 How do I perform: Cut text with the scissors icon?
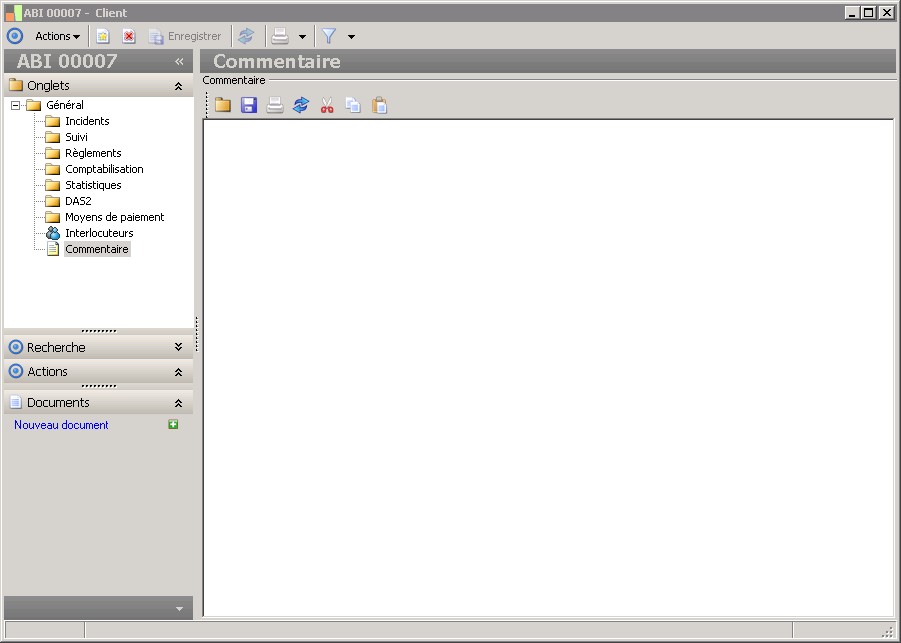pos(327,105)
